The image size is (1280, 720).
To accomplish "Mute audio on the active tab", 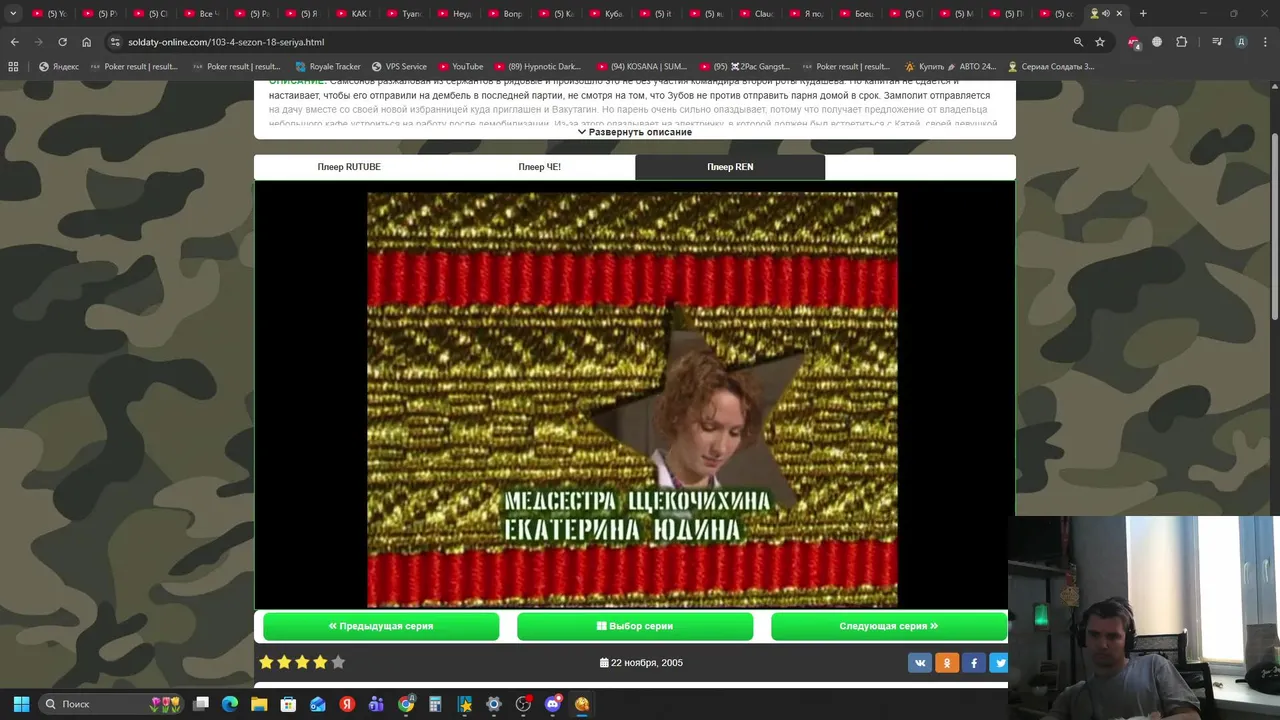I will 1106,14.
